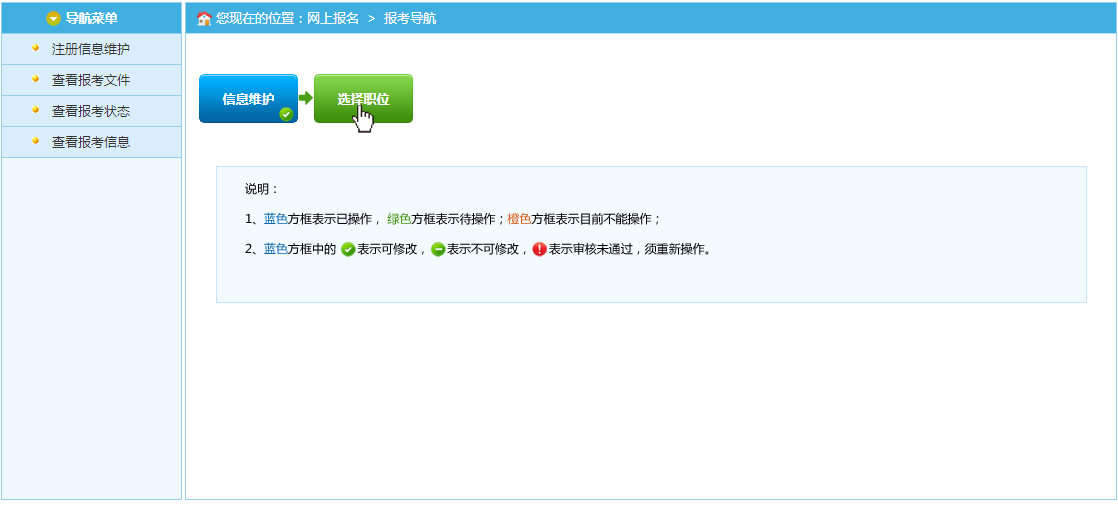The image size is (1118, 511).
Task: Click 报考导航 in the breadcrumb path
Action: point(410,18)
